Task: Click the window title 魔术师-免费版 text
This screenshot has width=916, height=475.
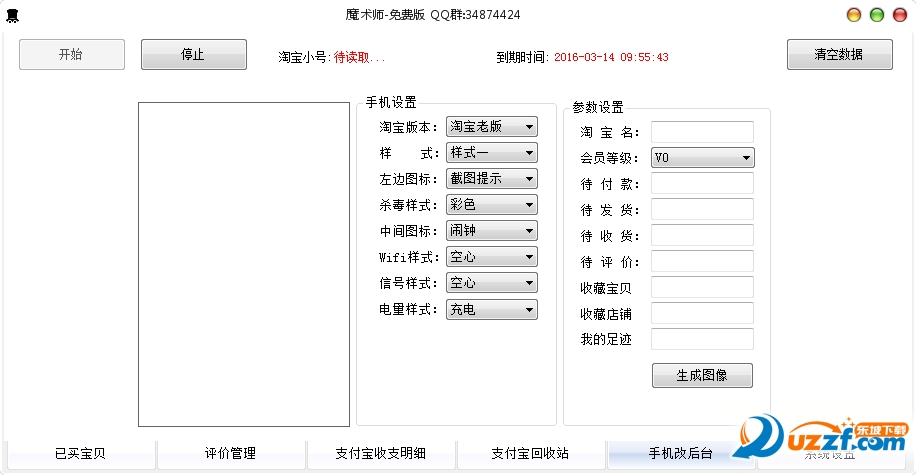Action: [385, 15]
